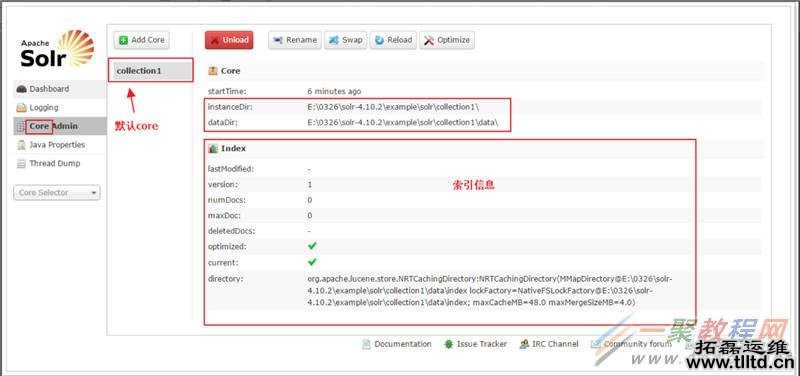Image resolution: width=800 pixels, height=376 pixels.
Task: Click the Dashboard gauge icon
Action: pos(21,89)
